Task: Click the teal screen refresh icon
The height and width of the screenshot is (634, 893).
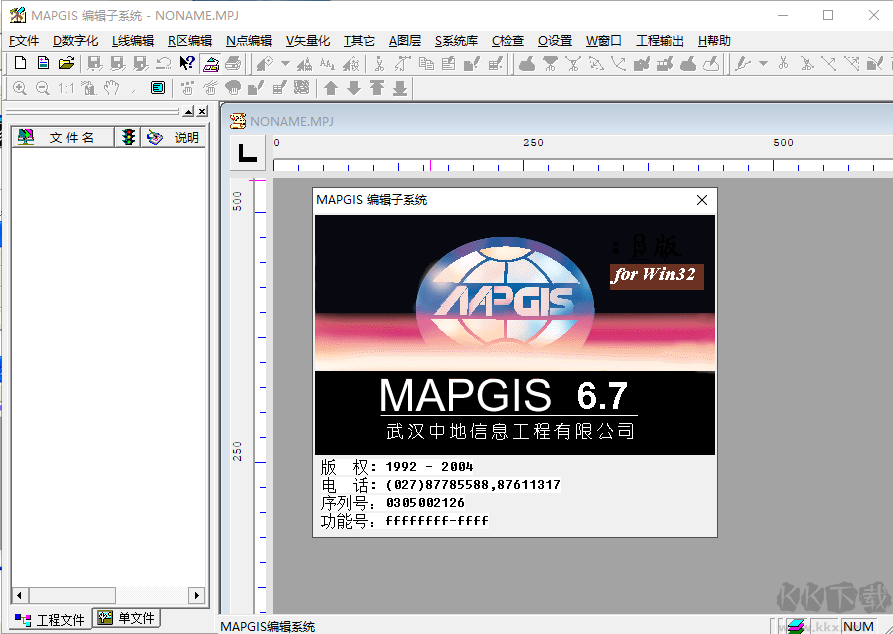Action: tap(157, 88)
